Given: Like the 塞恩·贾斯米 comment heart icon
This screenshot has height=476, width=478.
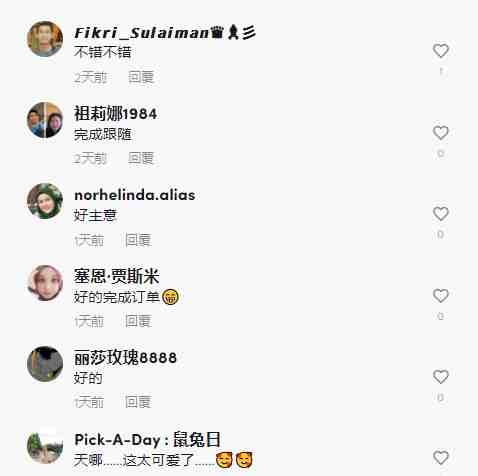Looking at the screenshot, I should (x=441, y=296).
